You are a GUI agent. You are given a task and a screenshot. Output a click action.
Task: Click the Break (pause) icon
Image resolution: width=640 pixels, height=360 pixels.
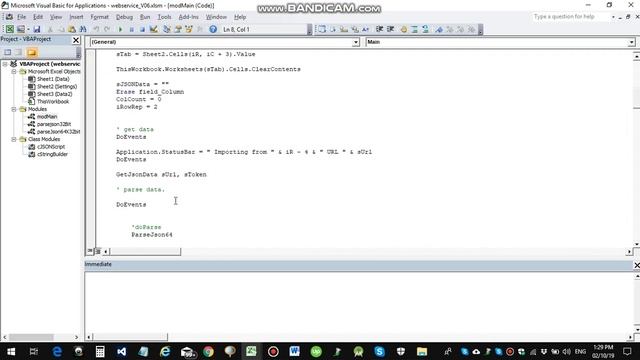point(131,29)
